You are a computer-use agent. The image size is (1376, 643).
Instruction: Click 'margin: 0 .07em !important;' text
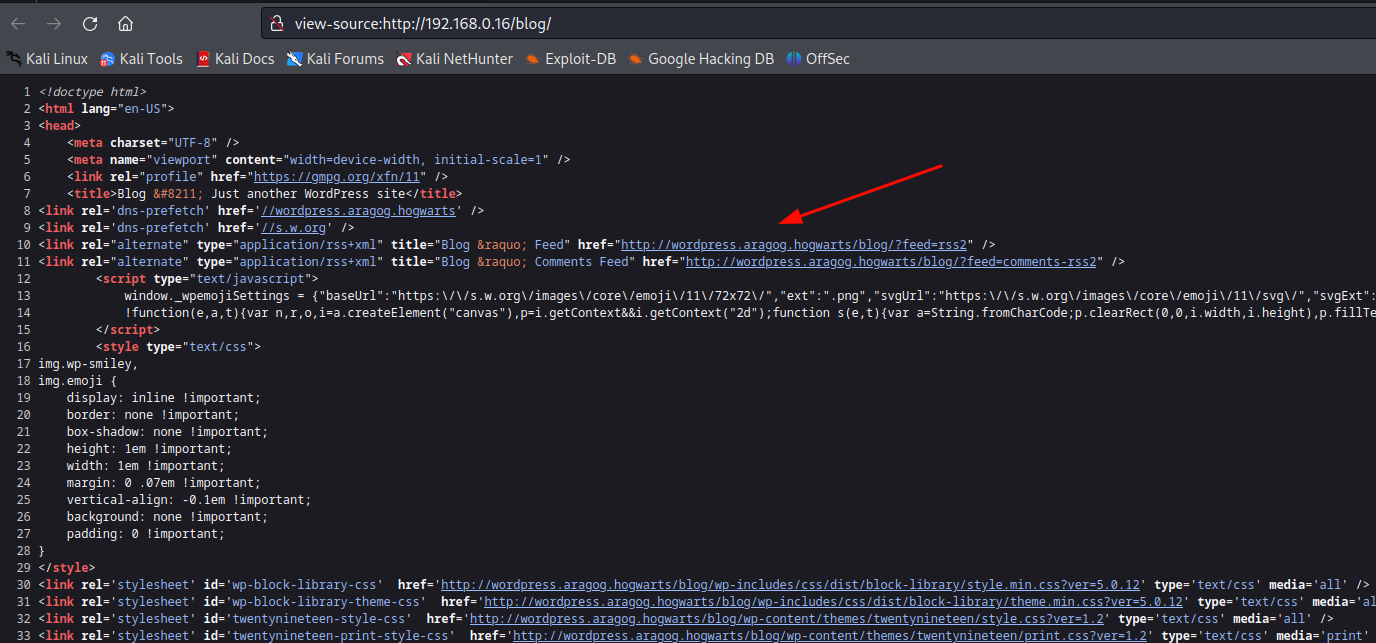(163, 482)
